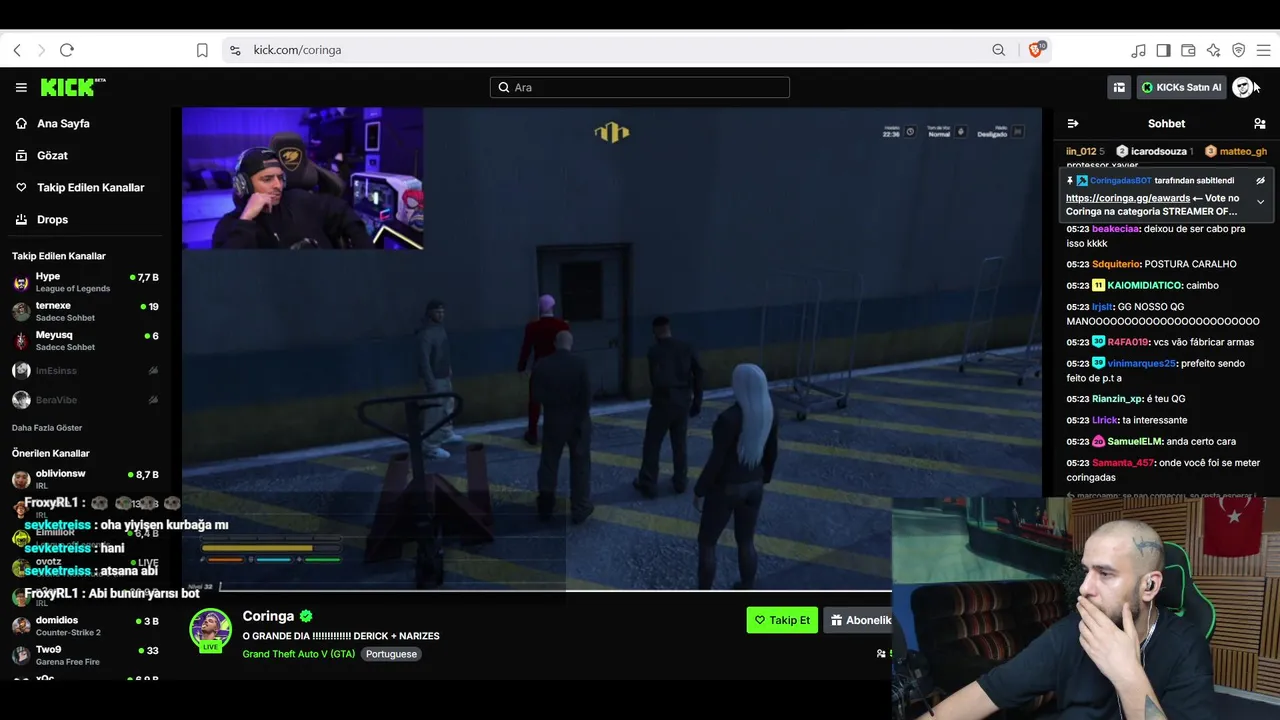Image resolution: width=1280 pixels, height=720 pixels.
Task: Open the profile avatar menu
Action: click(1242, 88)
